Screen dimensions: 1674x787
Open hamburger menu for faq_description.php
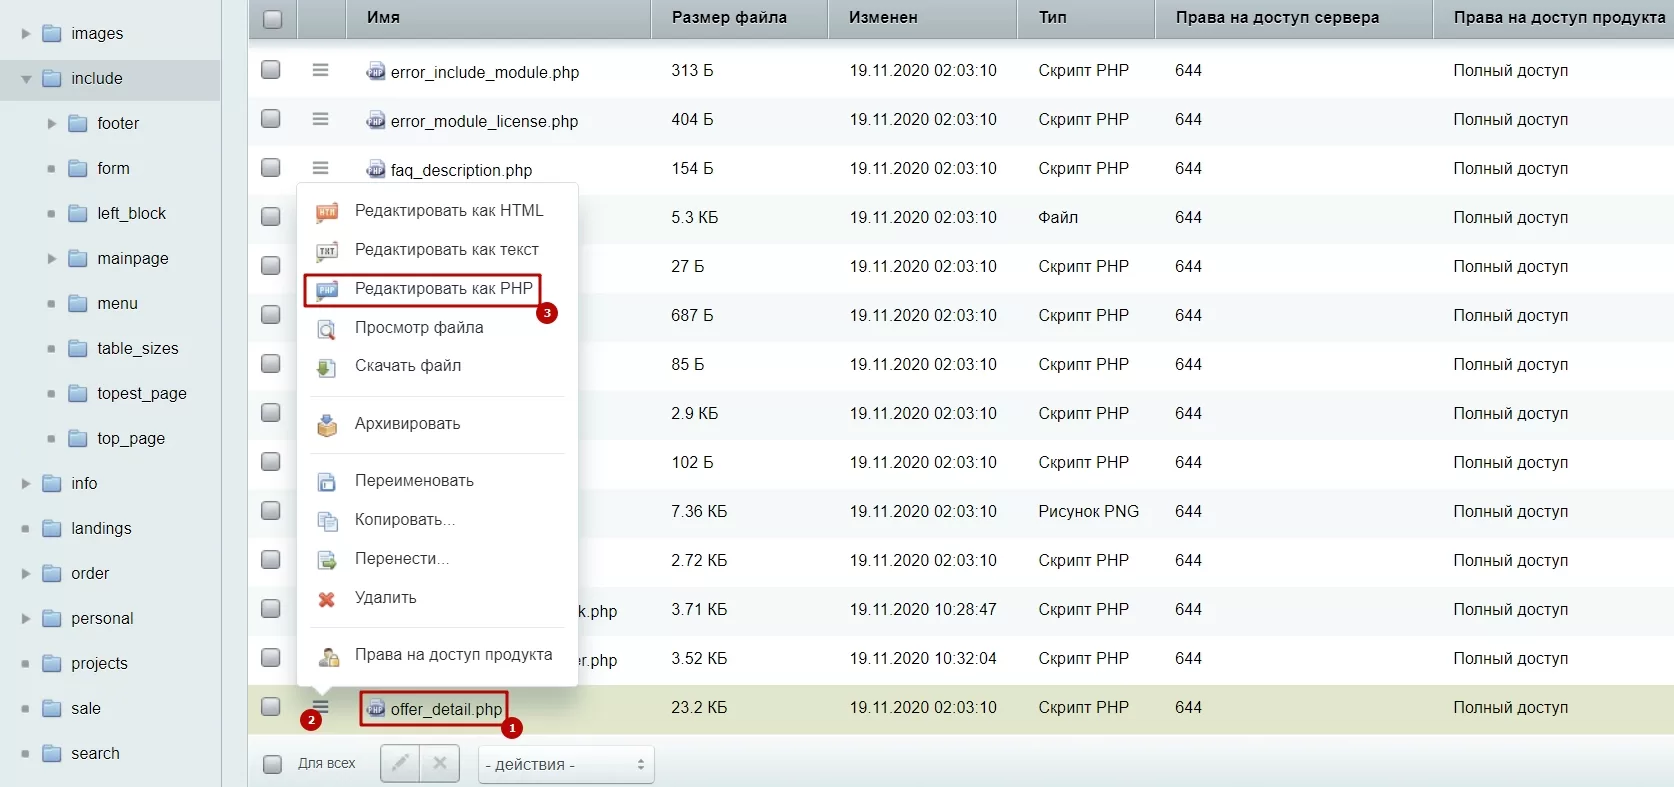(x=320, y=168)
